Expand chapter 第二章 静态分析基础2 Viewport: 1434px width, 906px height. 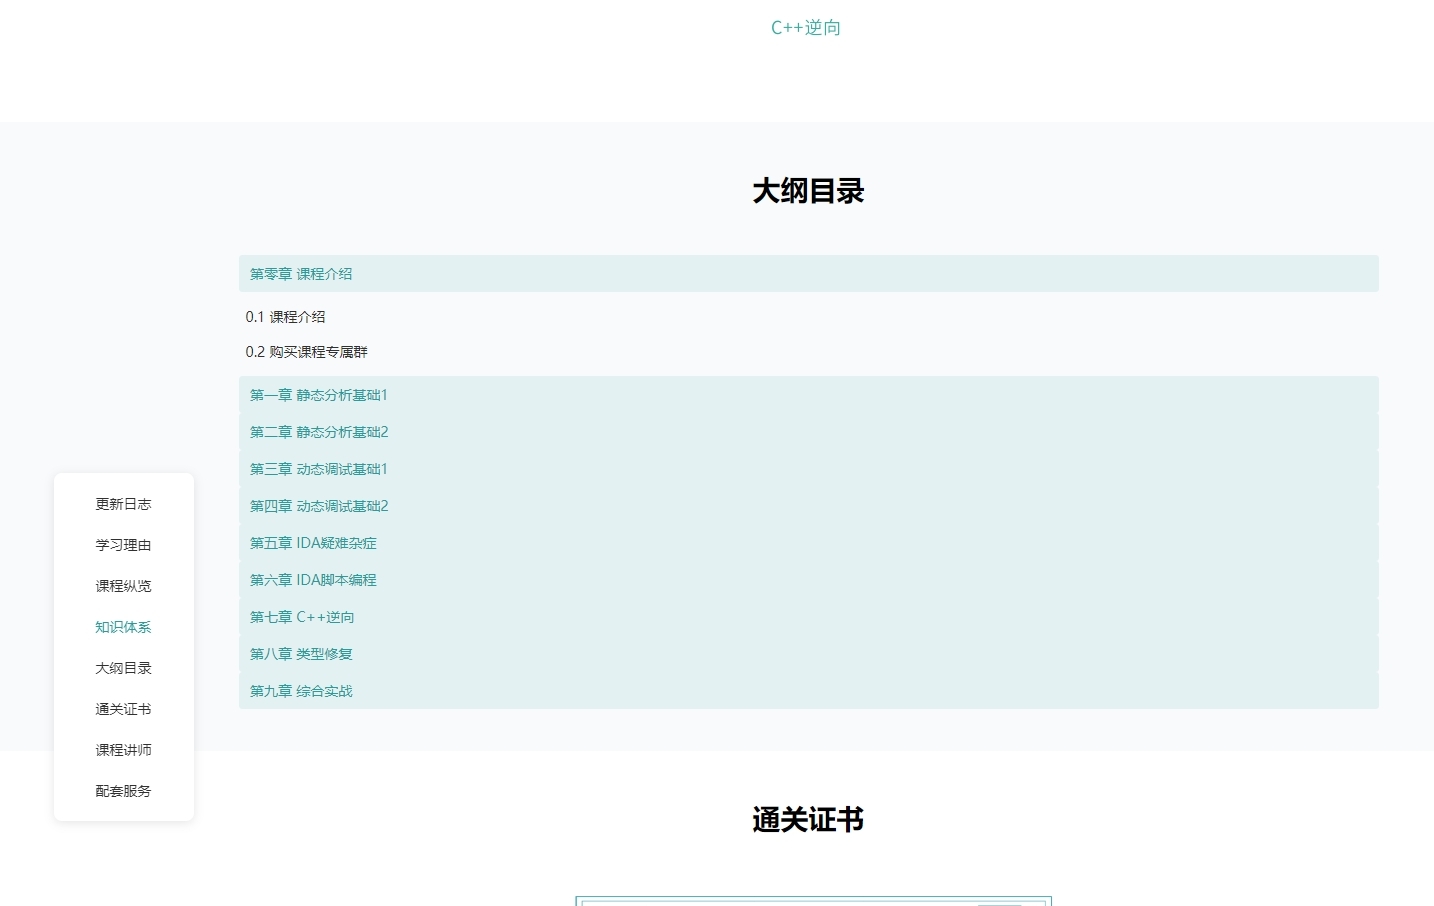coord(318,432)
